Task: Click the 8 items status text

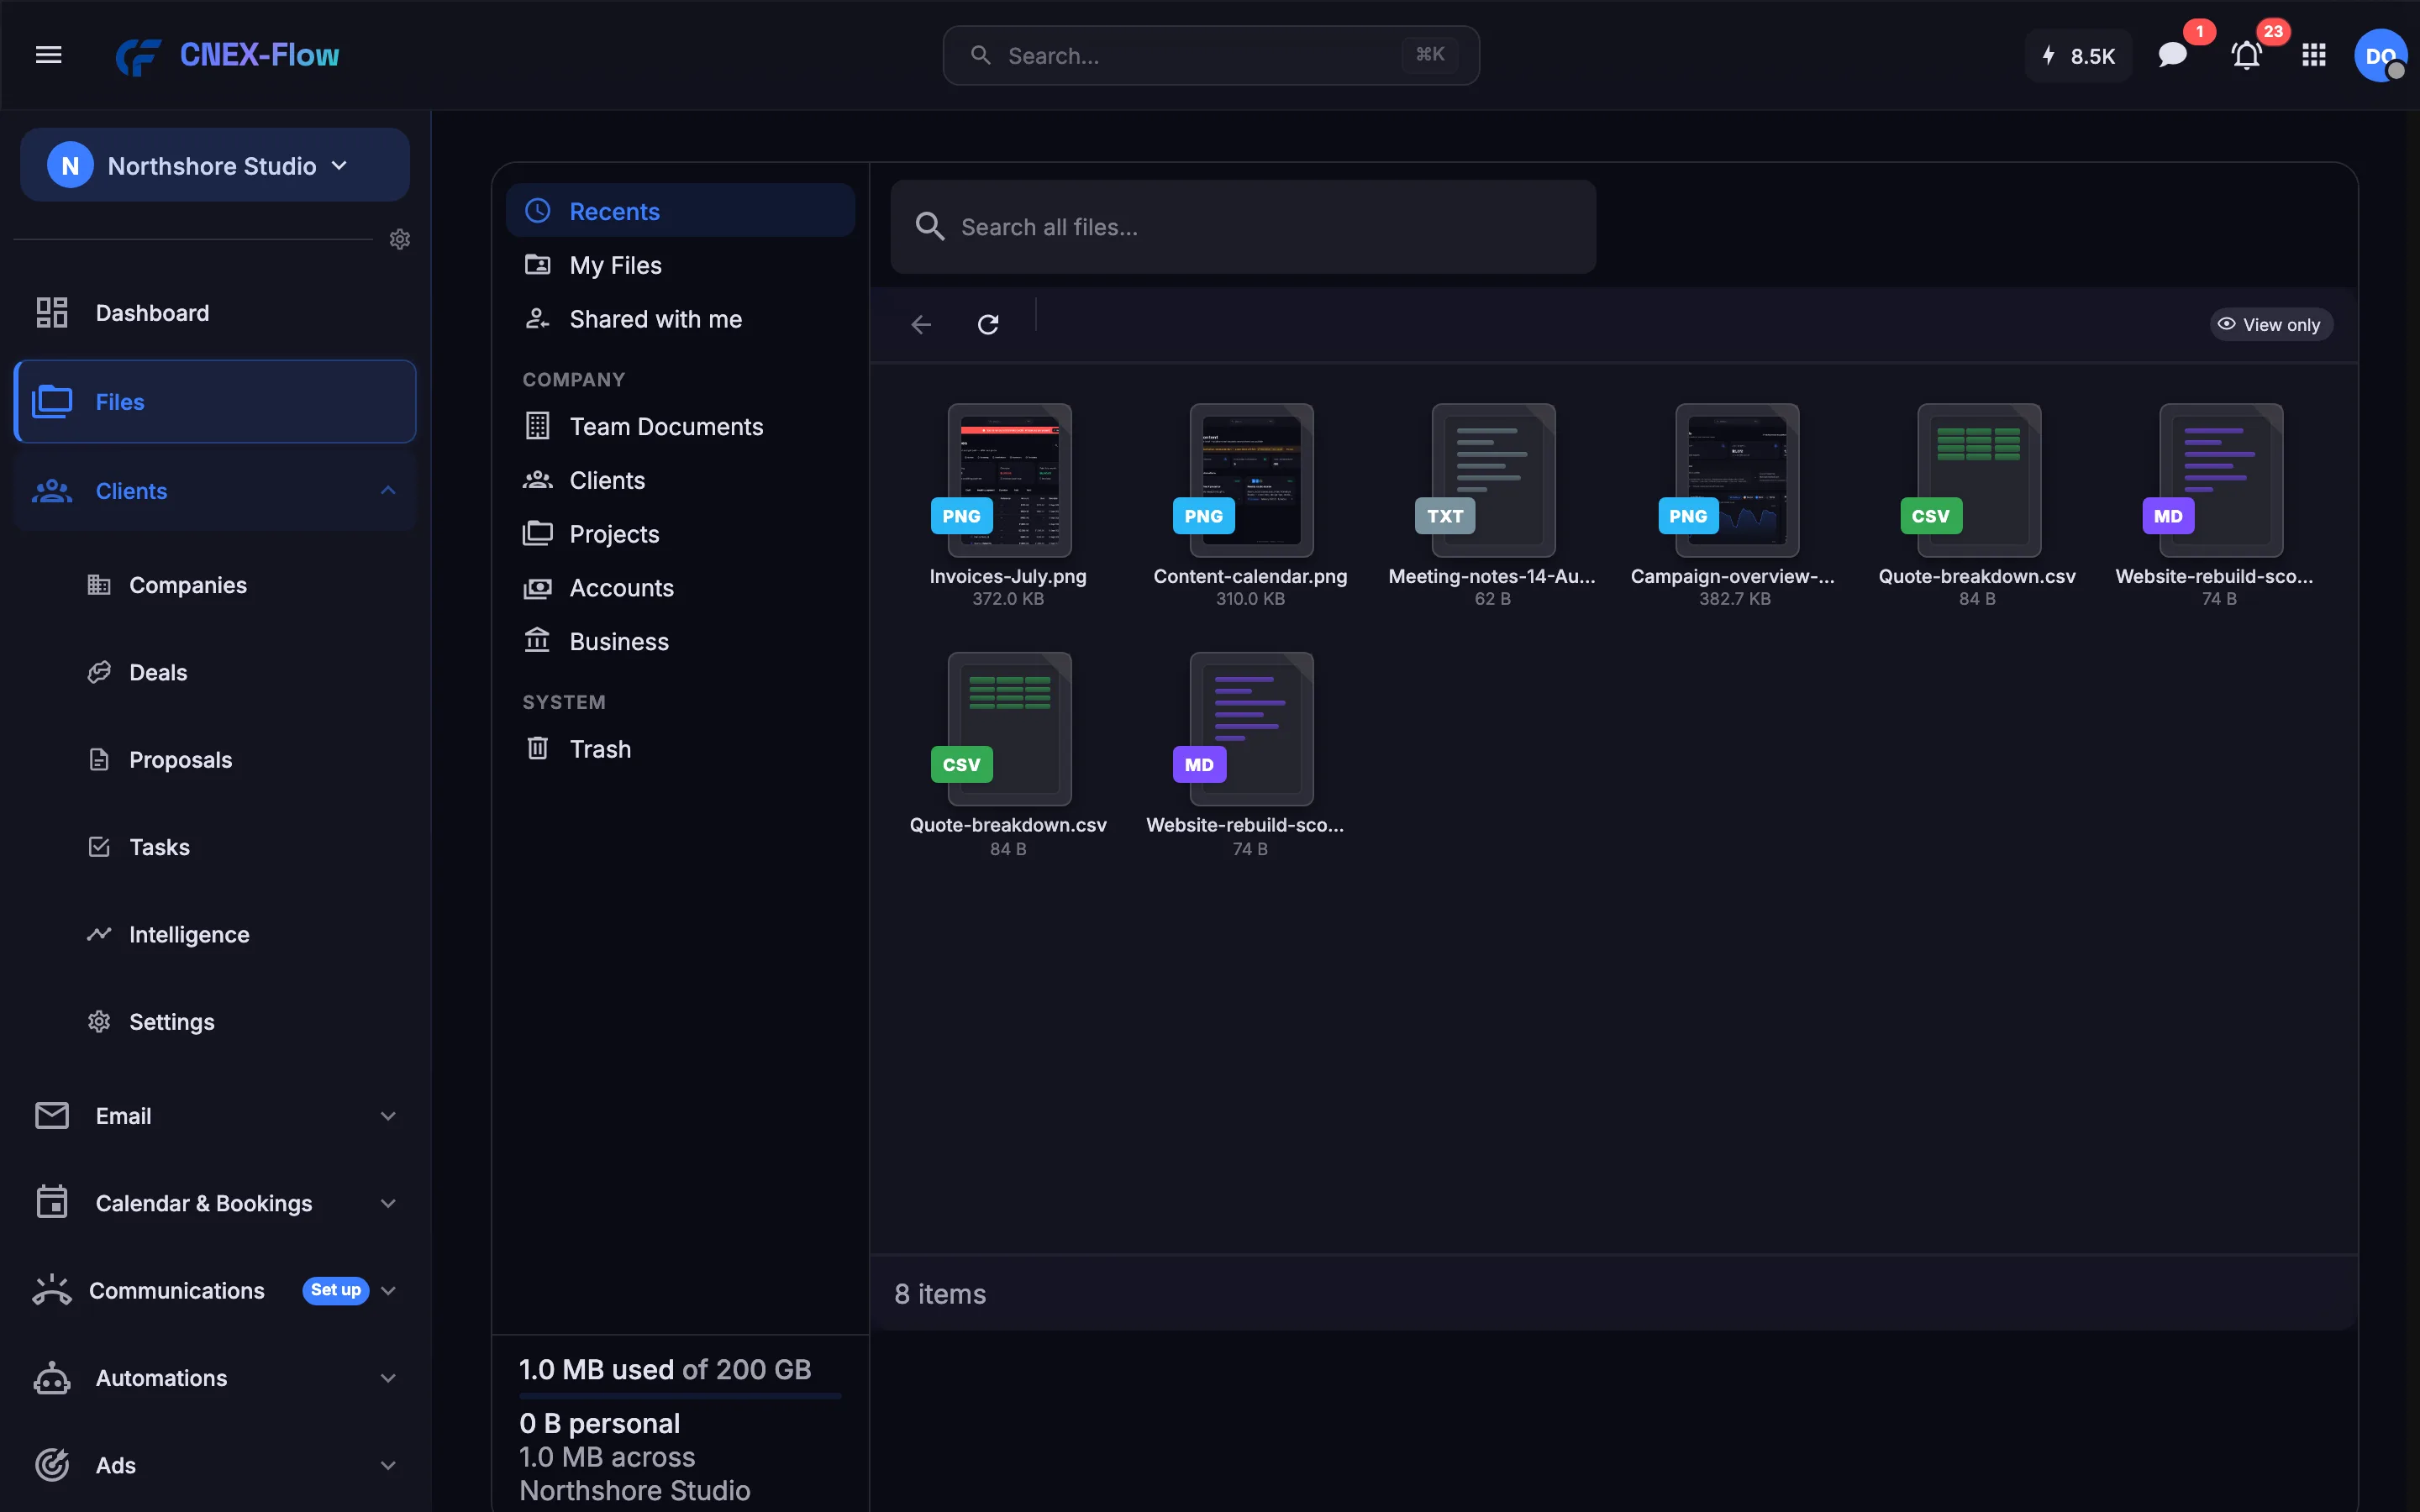Action: pyautogui.click(x=940, y=1294)
